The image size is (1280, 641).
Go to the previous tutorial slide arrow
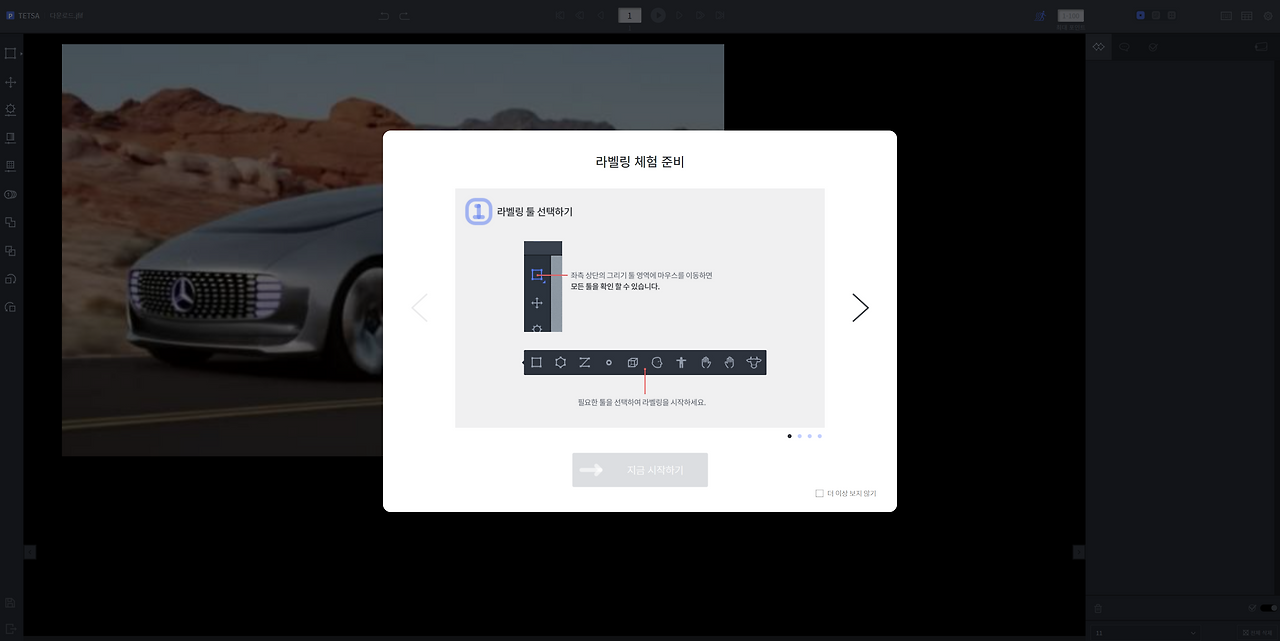tap(419, 308)
